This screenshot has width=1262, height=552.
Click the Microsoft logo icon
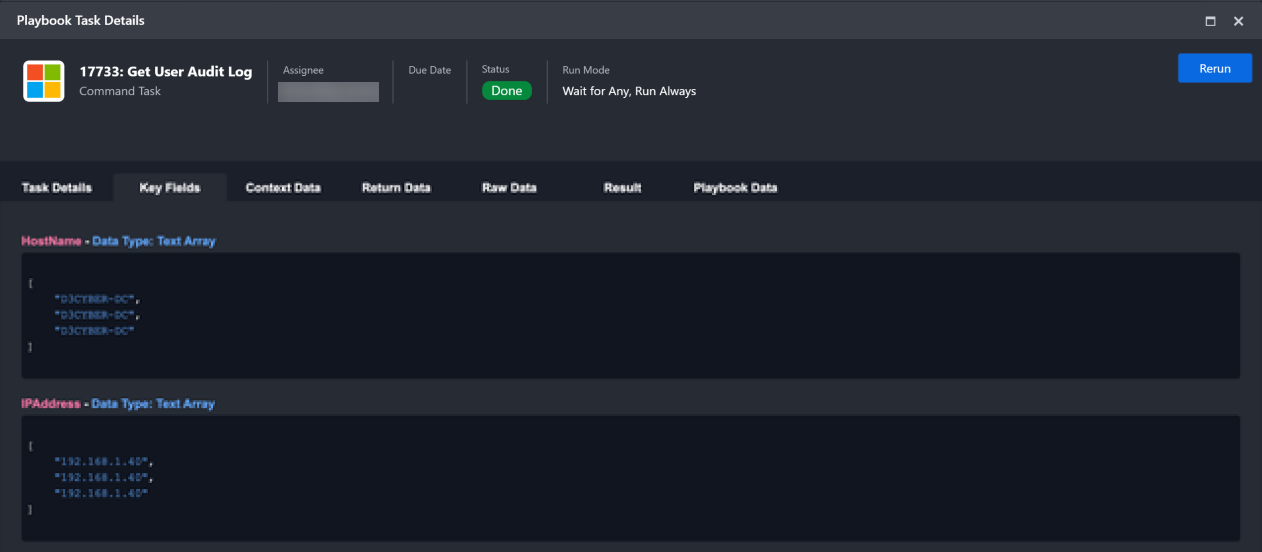pos(44,81)
